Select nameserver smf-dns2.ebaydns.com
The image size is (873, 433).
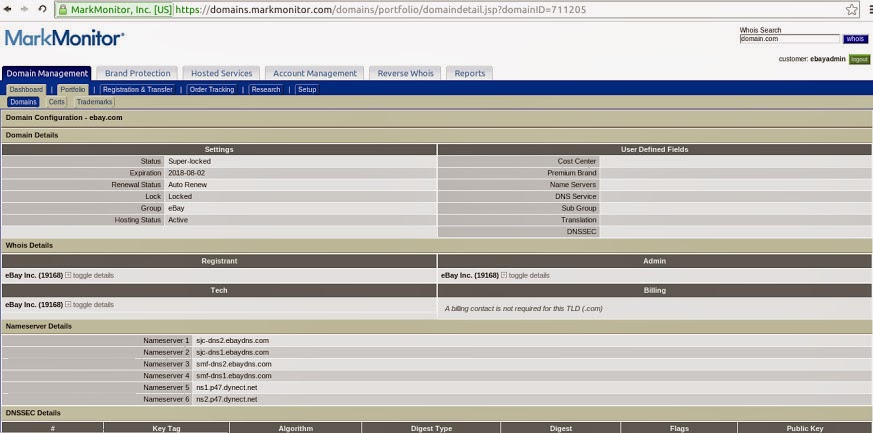[234, 364]
